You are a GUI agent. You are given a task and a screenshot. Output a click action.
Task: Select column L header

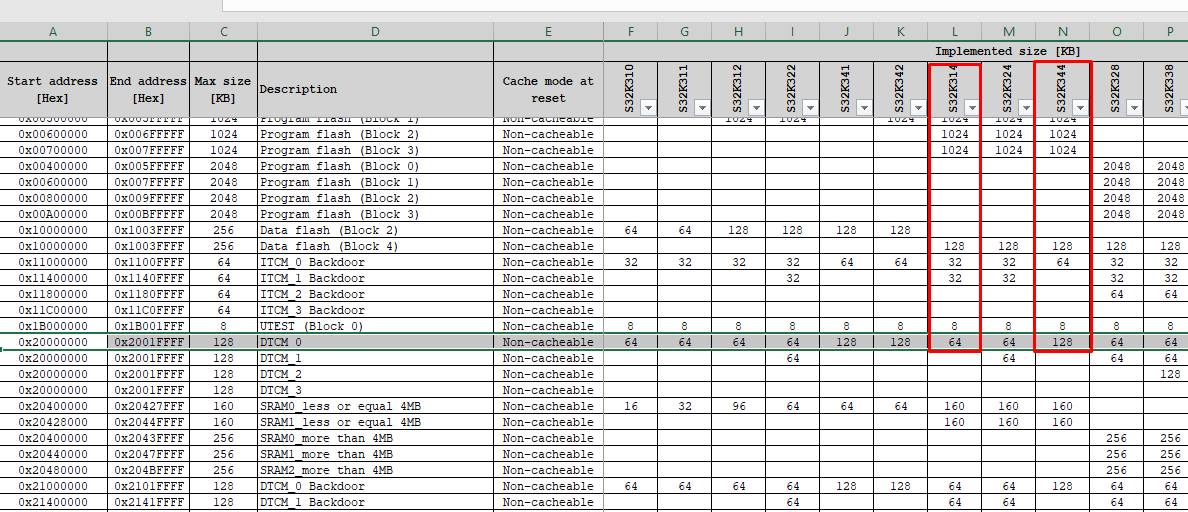coord(955,32)
